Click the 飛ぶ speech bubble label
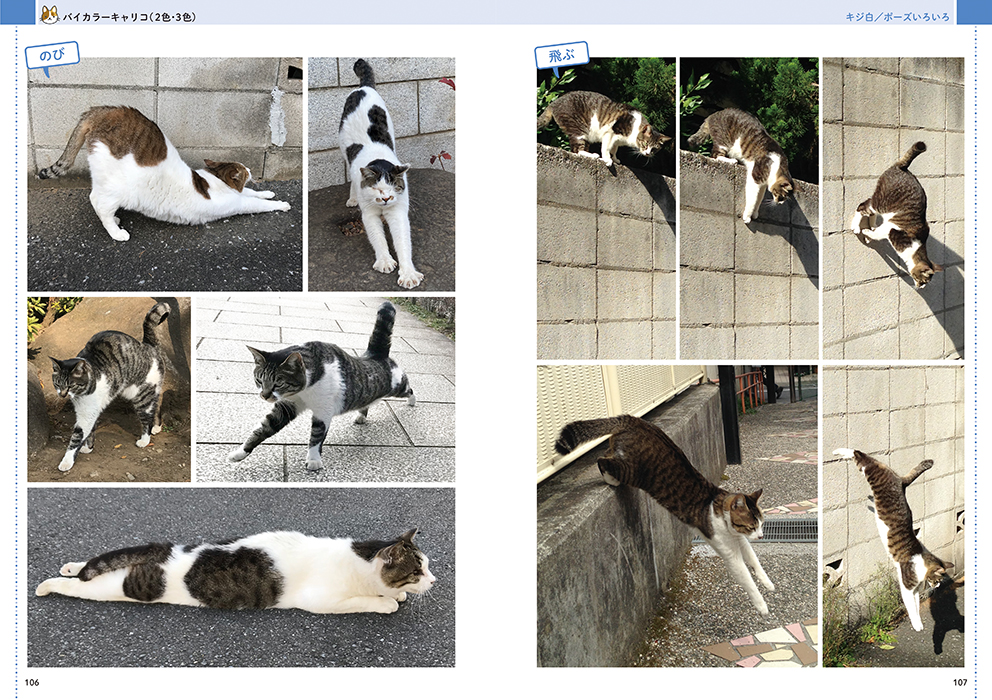 click(x=561, y=56)
